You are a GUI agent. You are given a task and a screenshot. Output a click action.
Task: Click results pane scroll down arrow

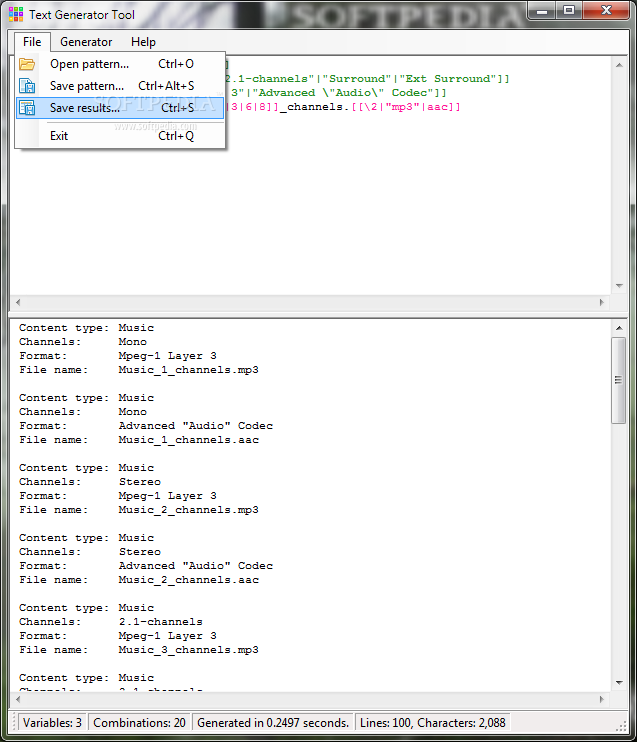619,682
